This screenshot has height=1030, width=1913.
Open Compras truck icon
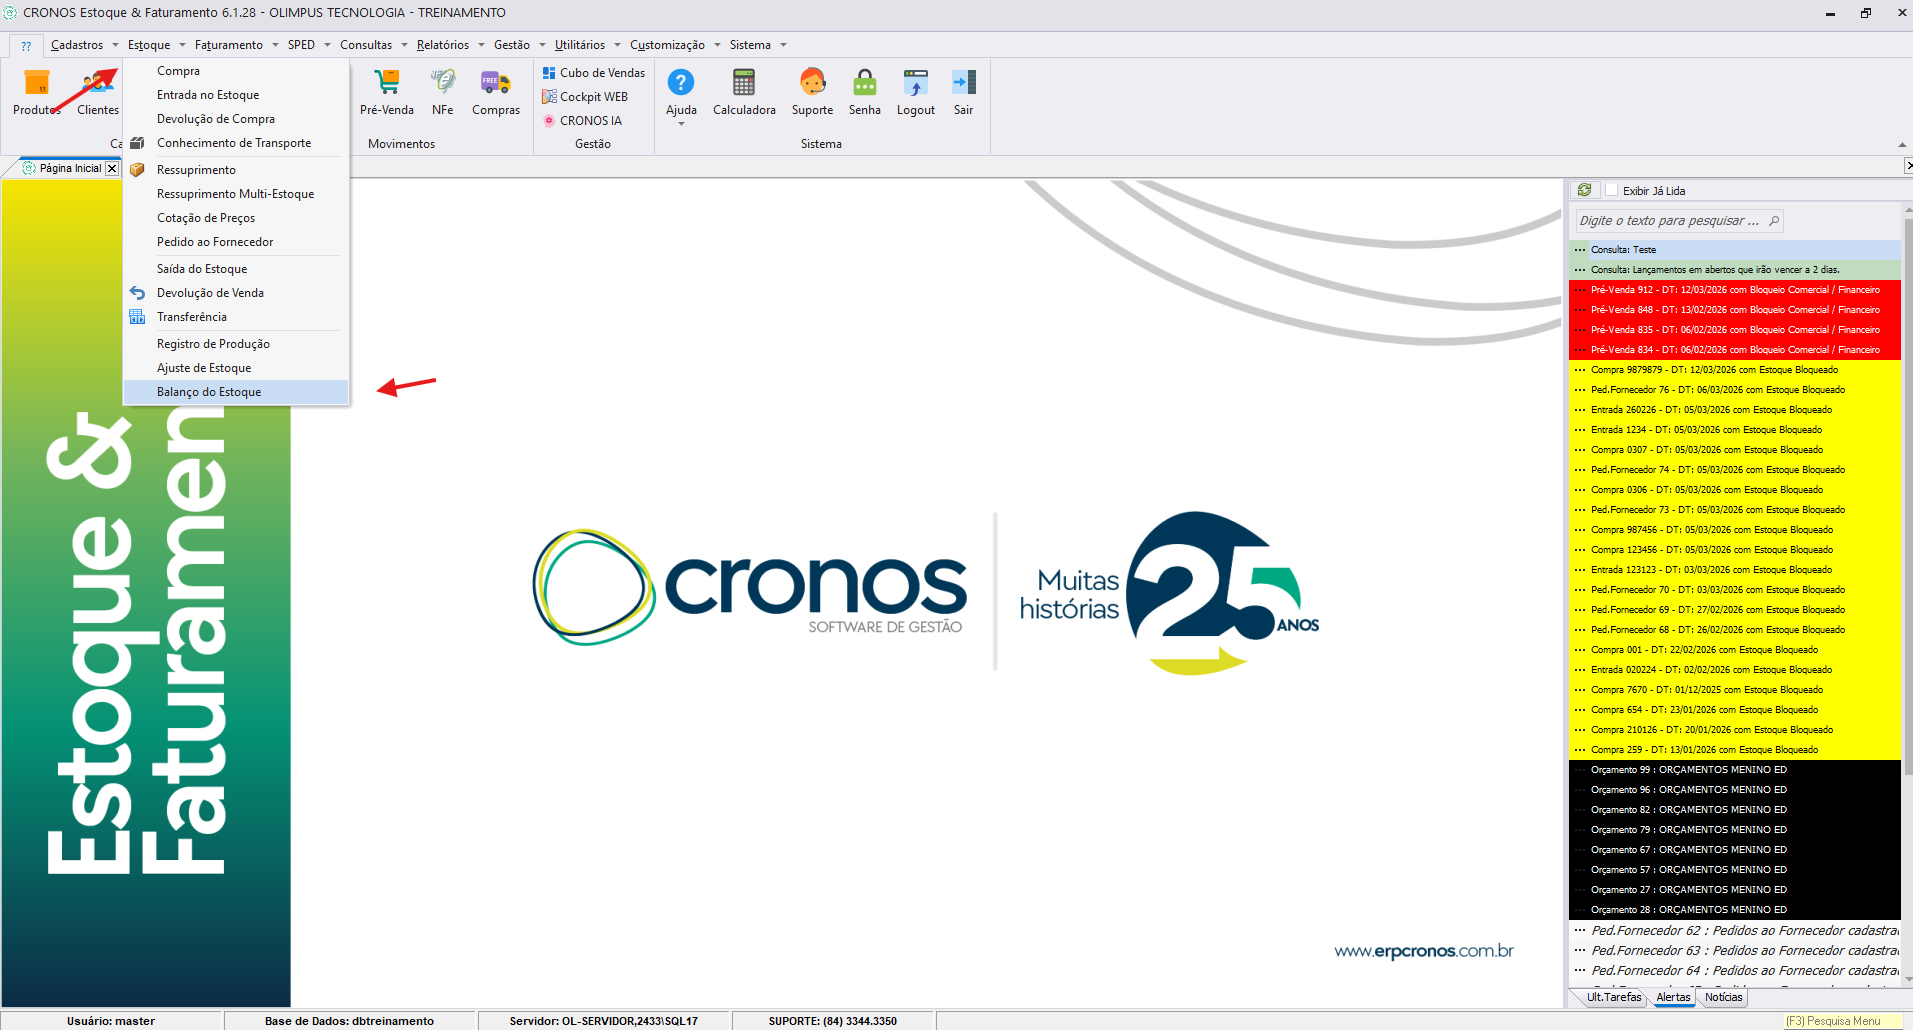pyautogui.click(x=495, y=84)
